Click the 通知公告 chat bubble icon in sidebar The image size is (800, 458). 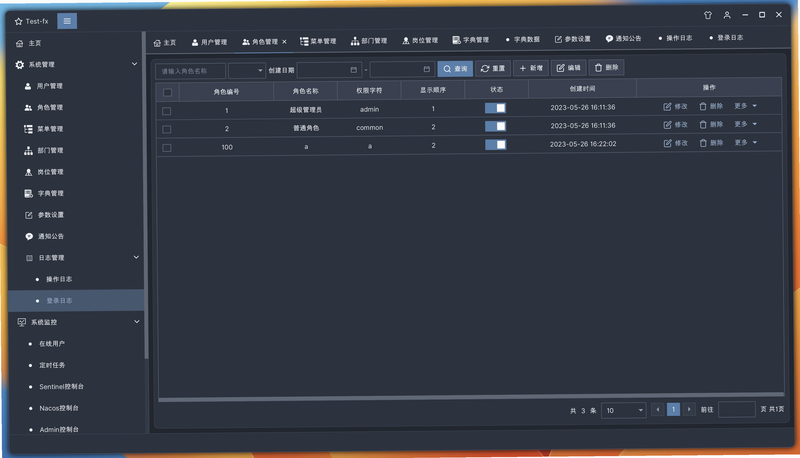click(29, 237)
